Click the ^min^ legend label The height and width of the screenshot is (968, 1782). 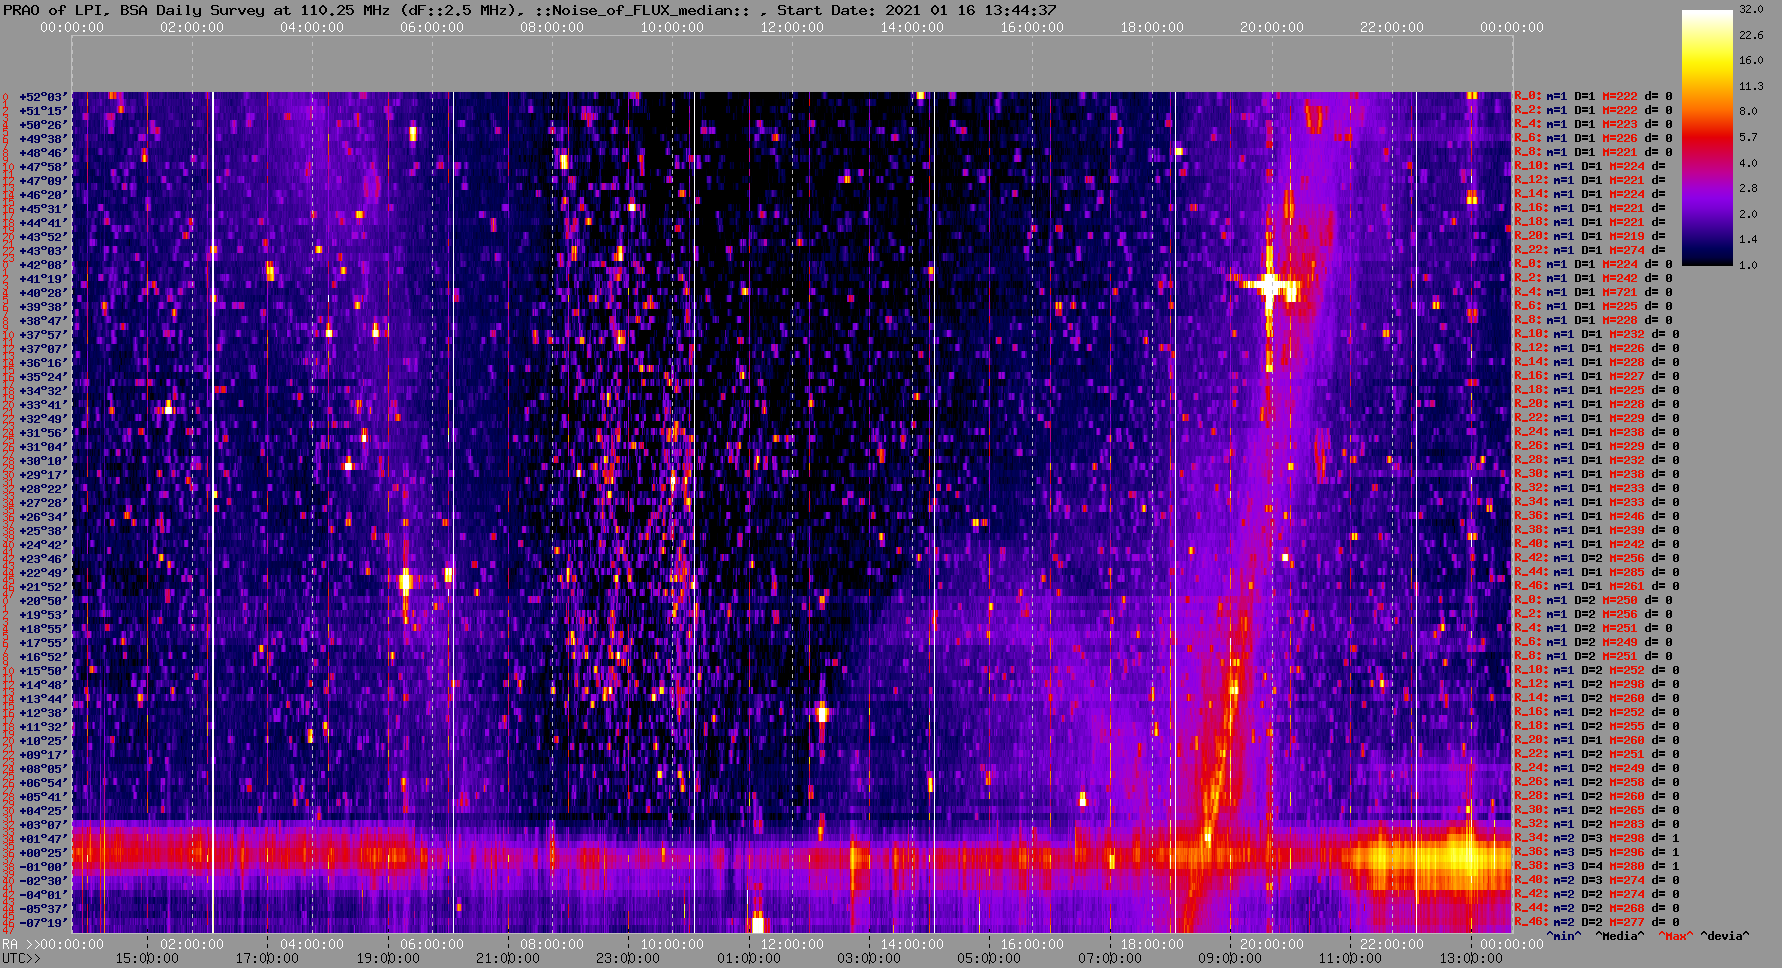pos(1563,937)
